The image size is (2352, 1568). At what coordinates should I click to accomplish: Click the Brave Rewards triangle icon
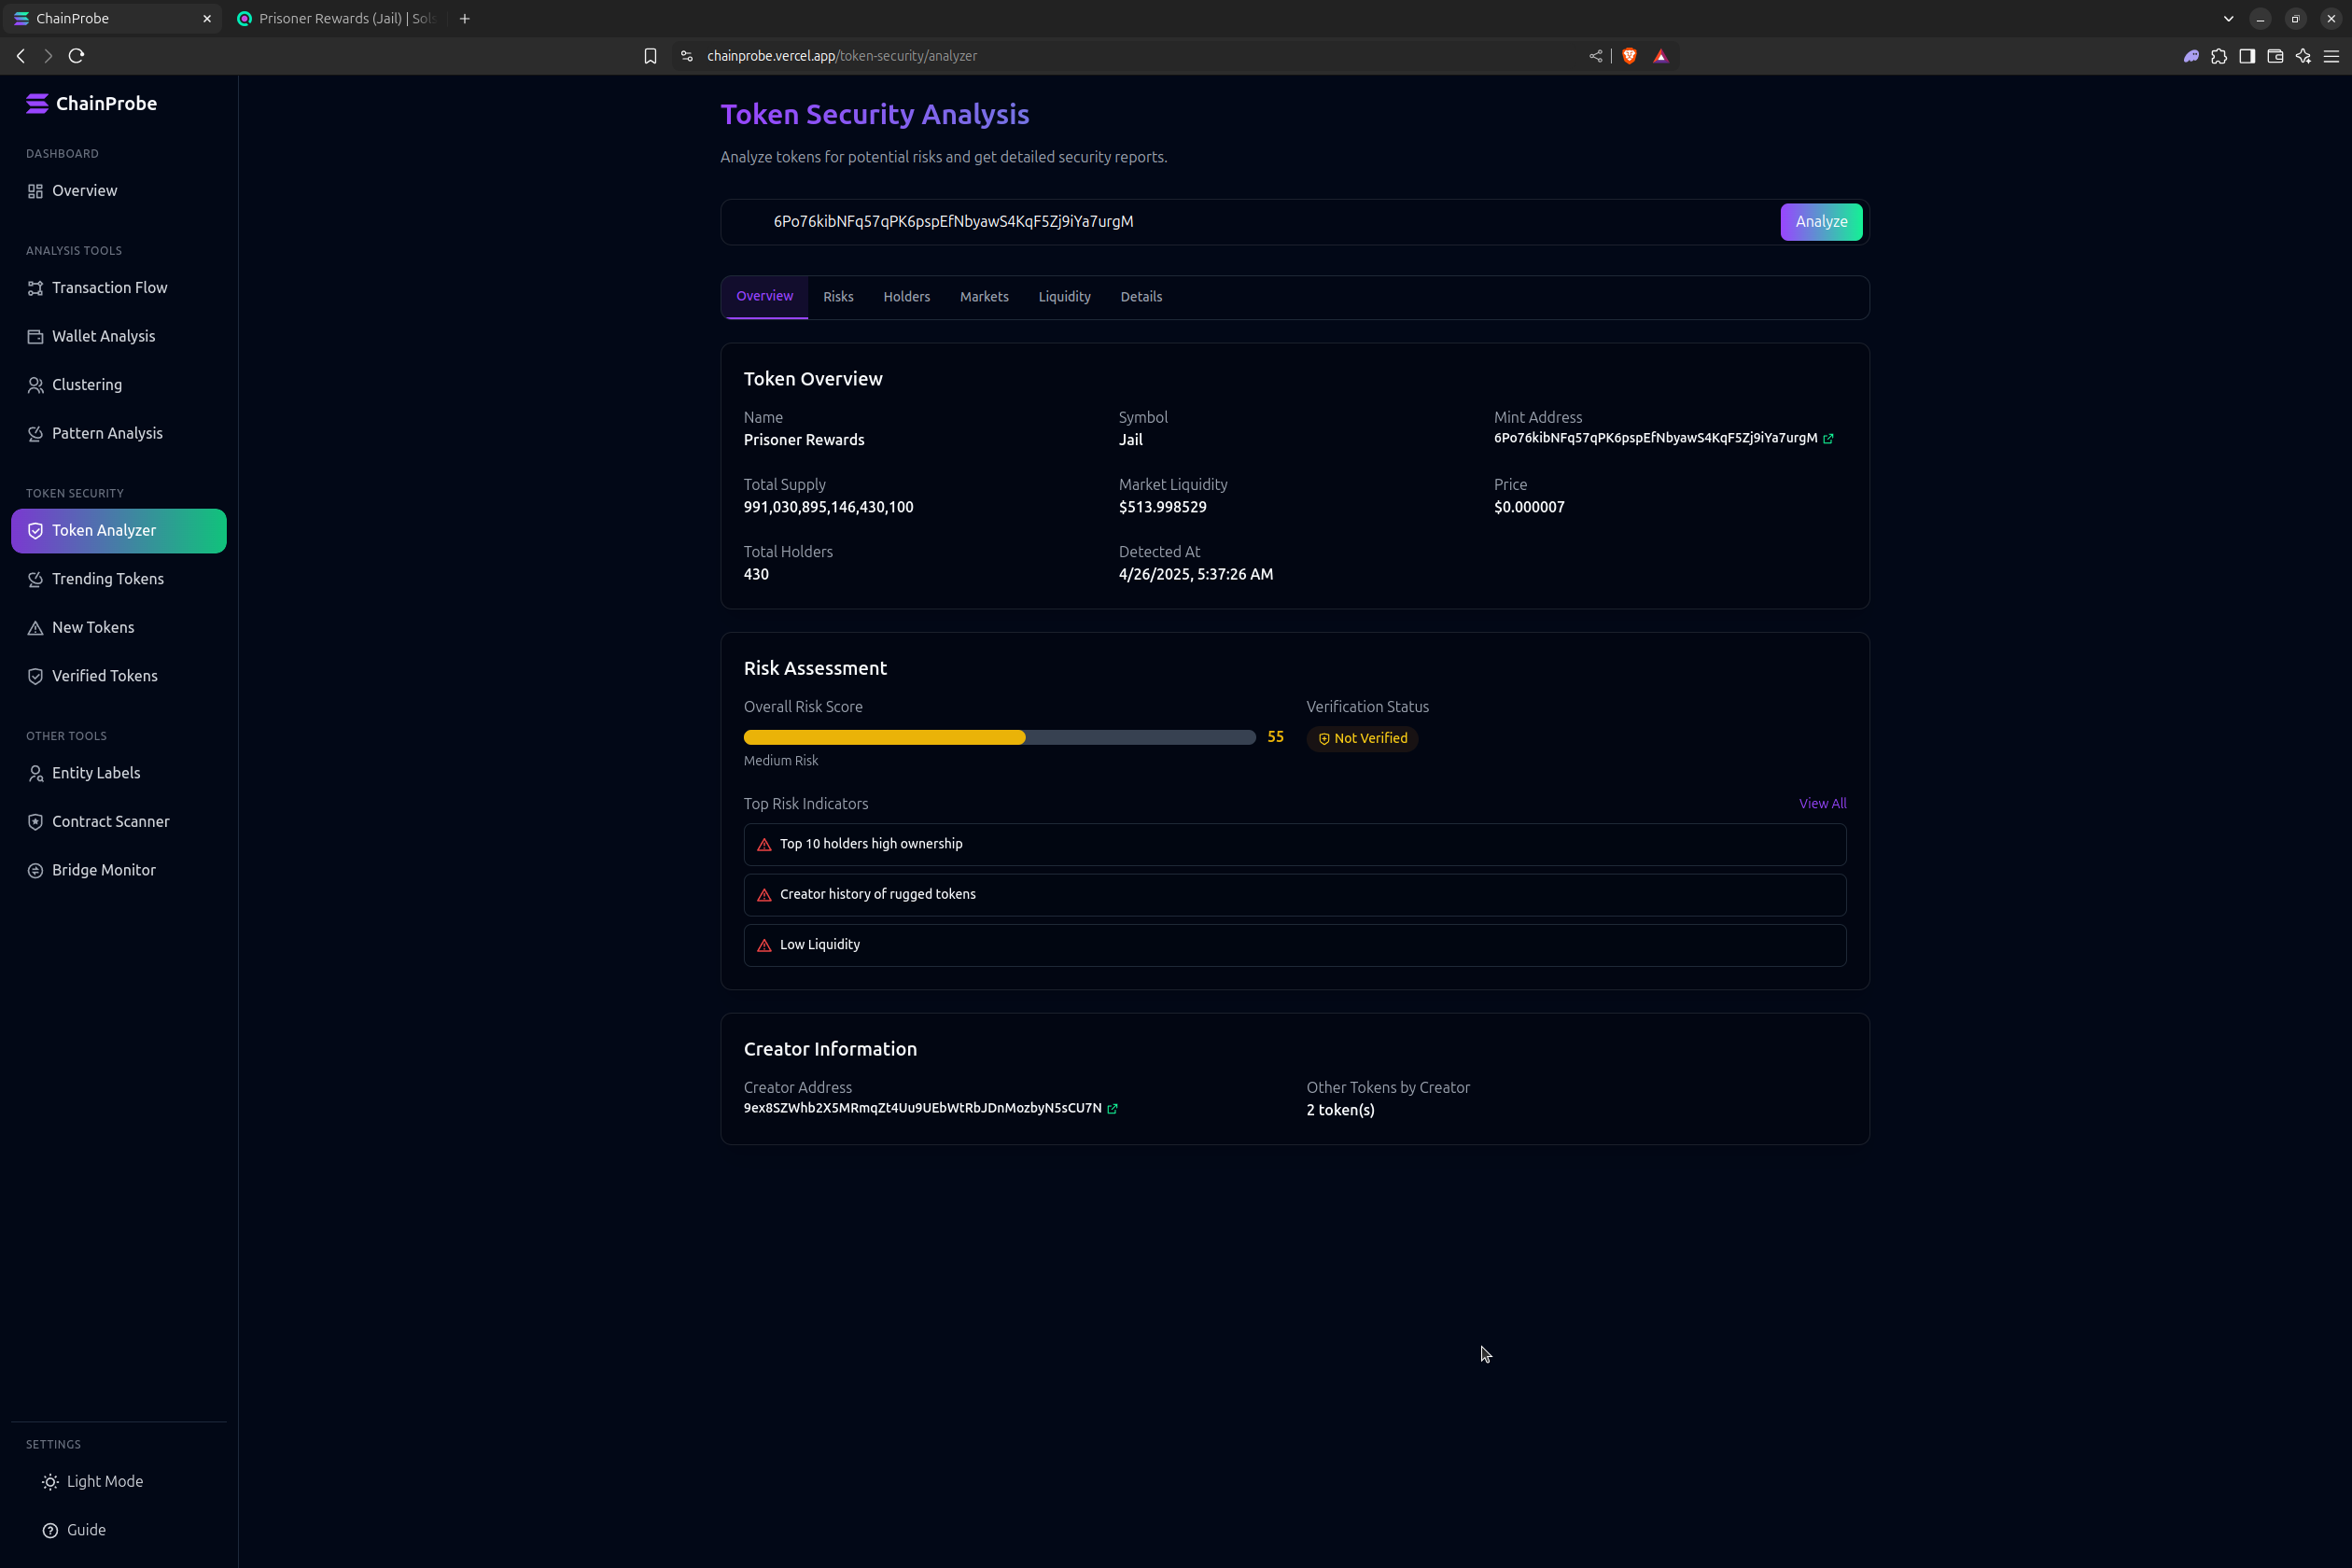click(x=1661, y=56)
